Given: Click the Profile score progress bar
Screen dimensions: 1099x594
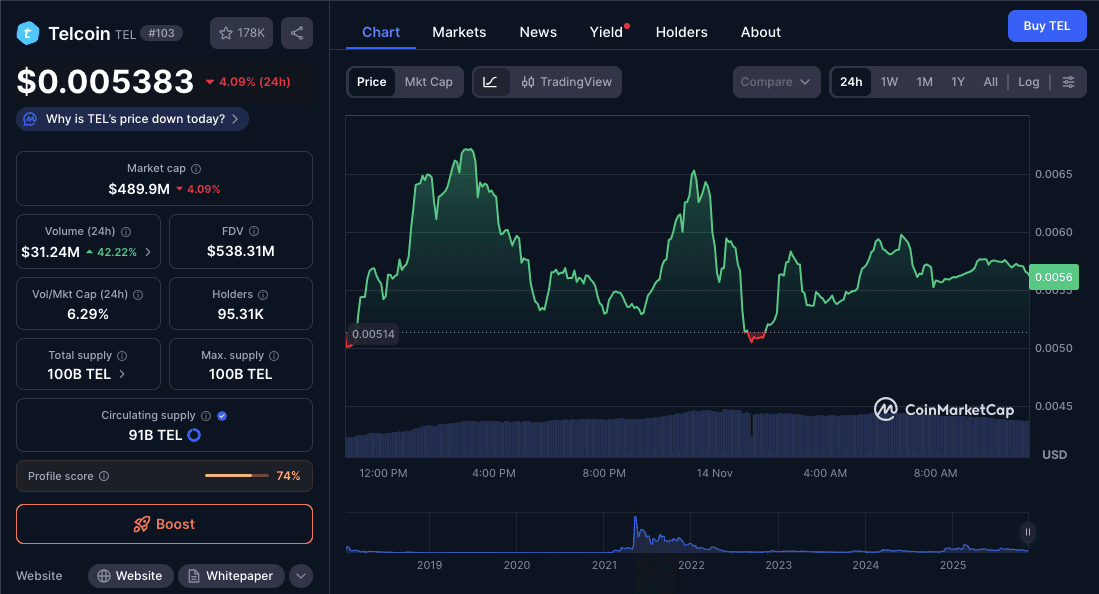Looking at the screenshot, I should 237,476.
